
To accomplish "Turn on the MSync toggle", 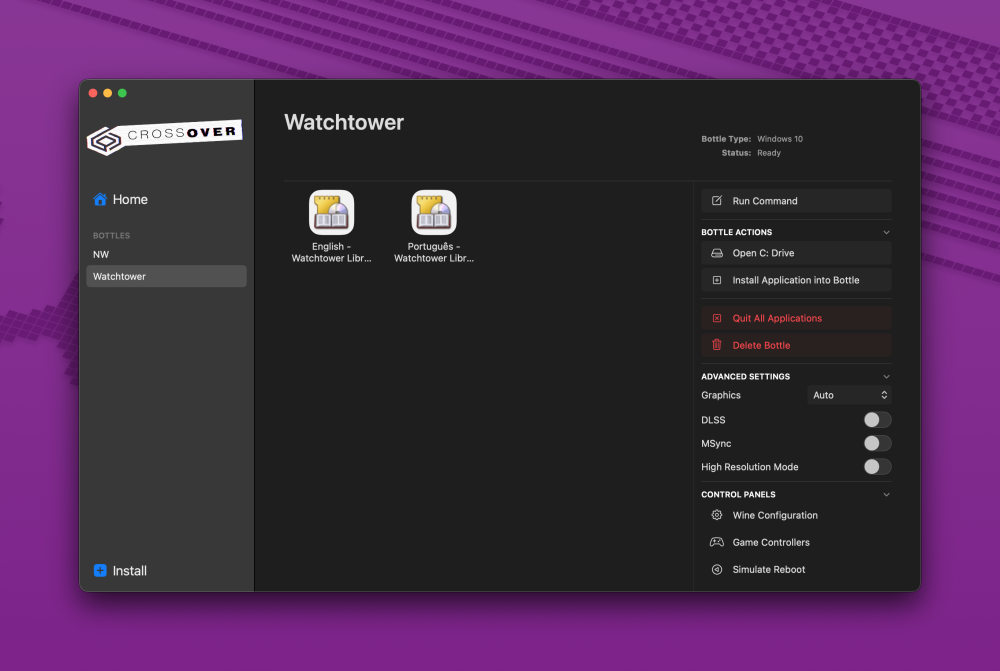I will pos(877,443).
